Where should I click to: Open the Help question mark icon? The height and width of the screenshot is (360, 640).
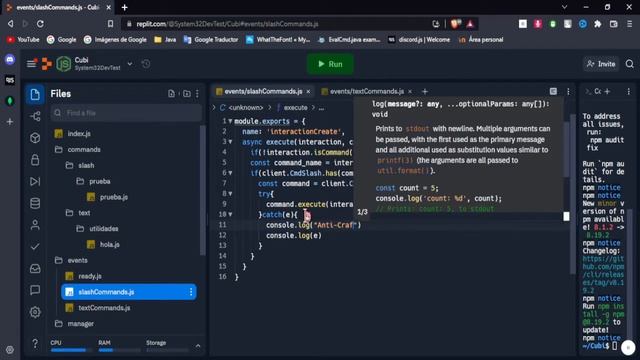(x=35, y=343)
